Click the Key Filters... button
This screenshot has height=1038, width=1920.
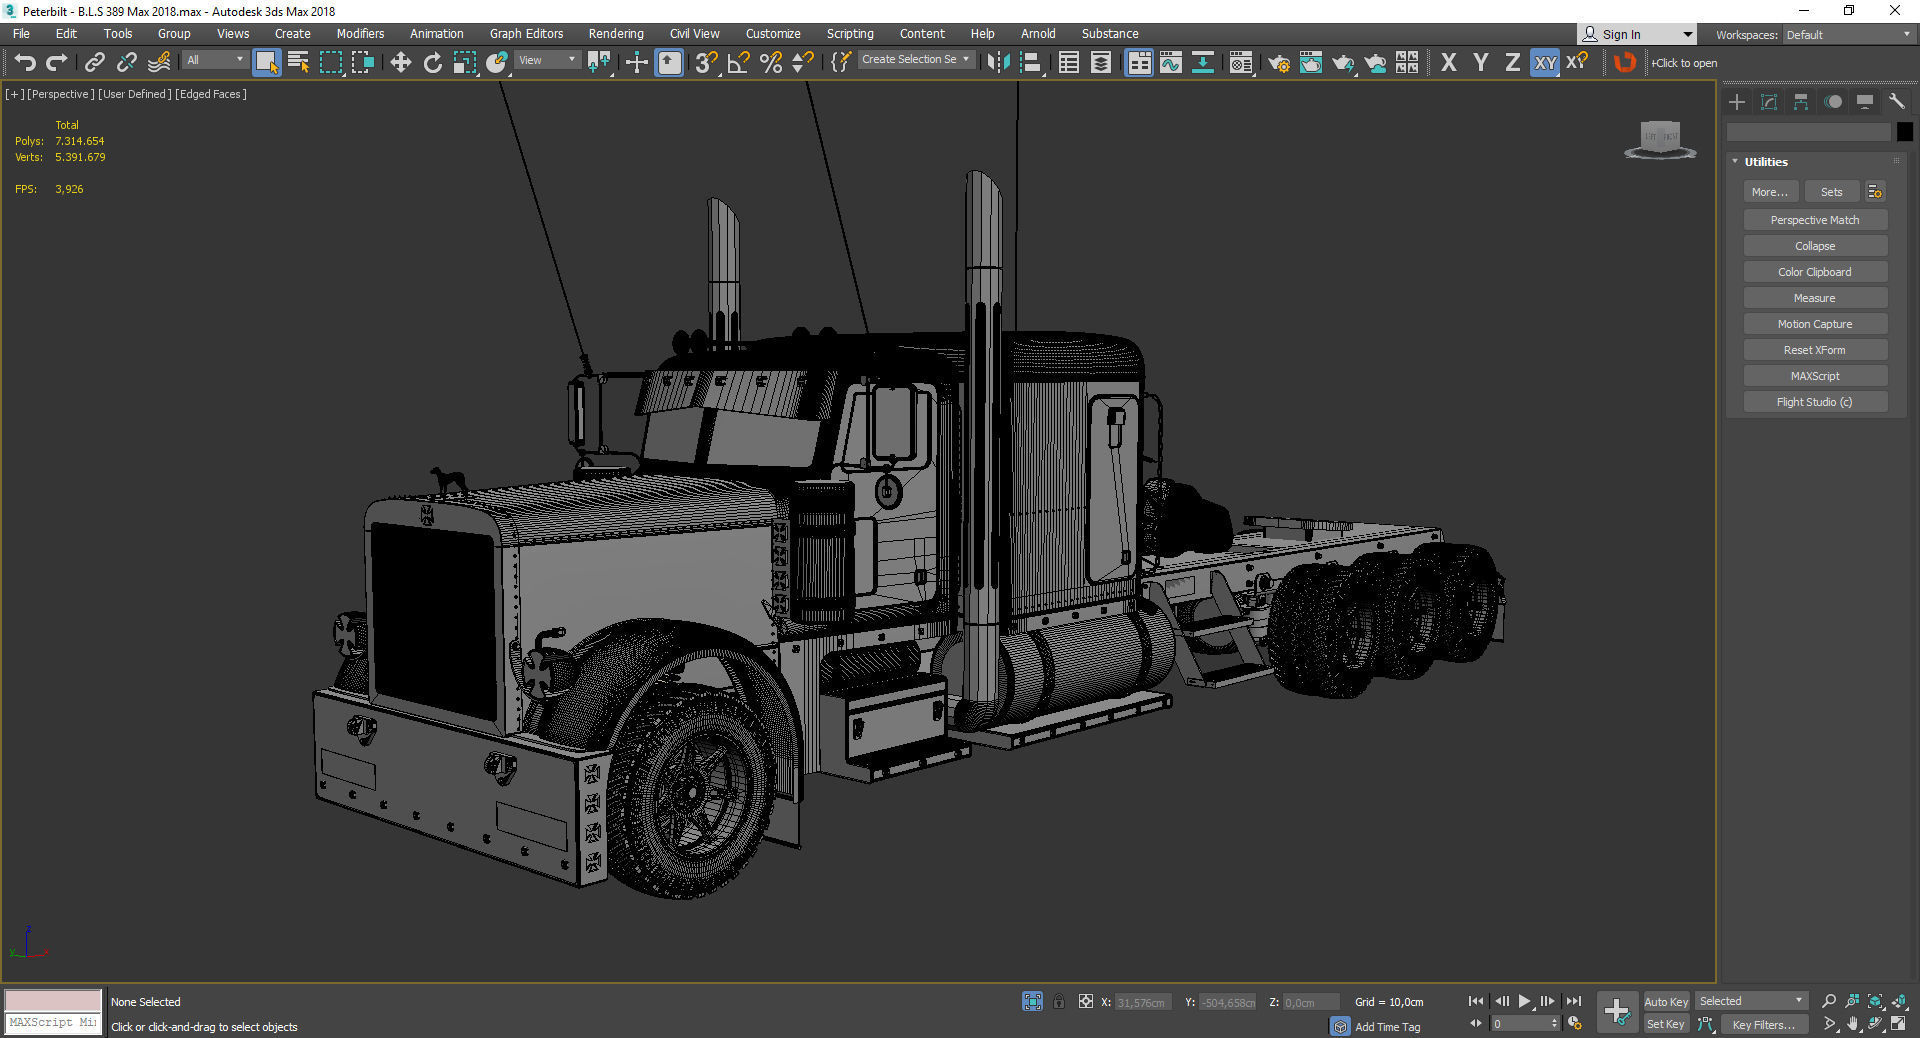tap(1765, 1024)
